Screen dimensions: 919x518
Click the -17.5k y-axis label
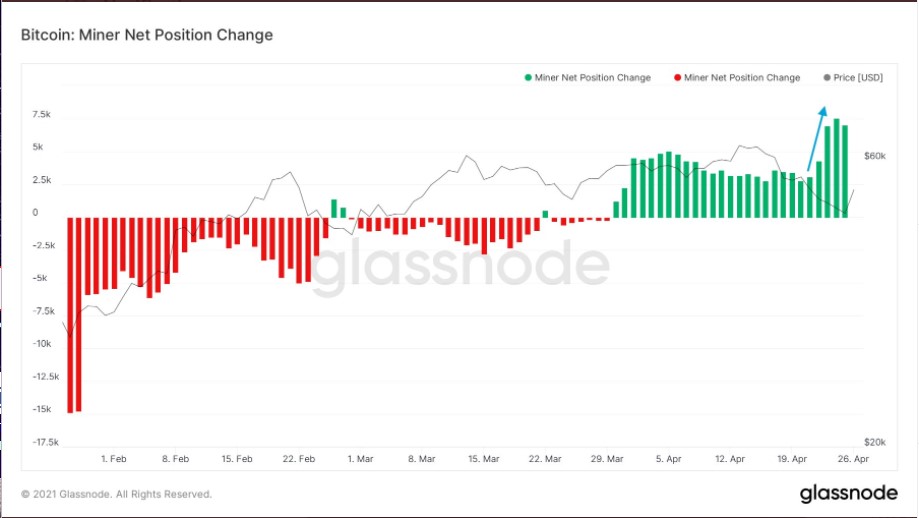(x=46, y=441)
